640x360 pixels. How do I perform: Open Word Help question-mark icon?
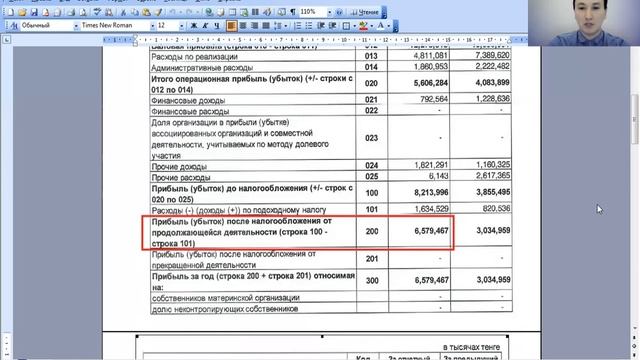click(x=339, y=12)
